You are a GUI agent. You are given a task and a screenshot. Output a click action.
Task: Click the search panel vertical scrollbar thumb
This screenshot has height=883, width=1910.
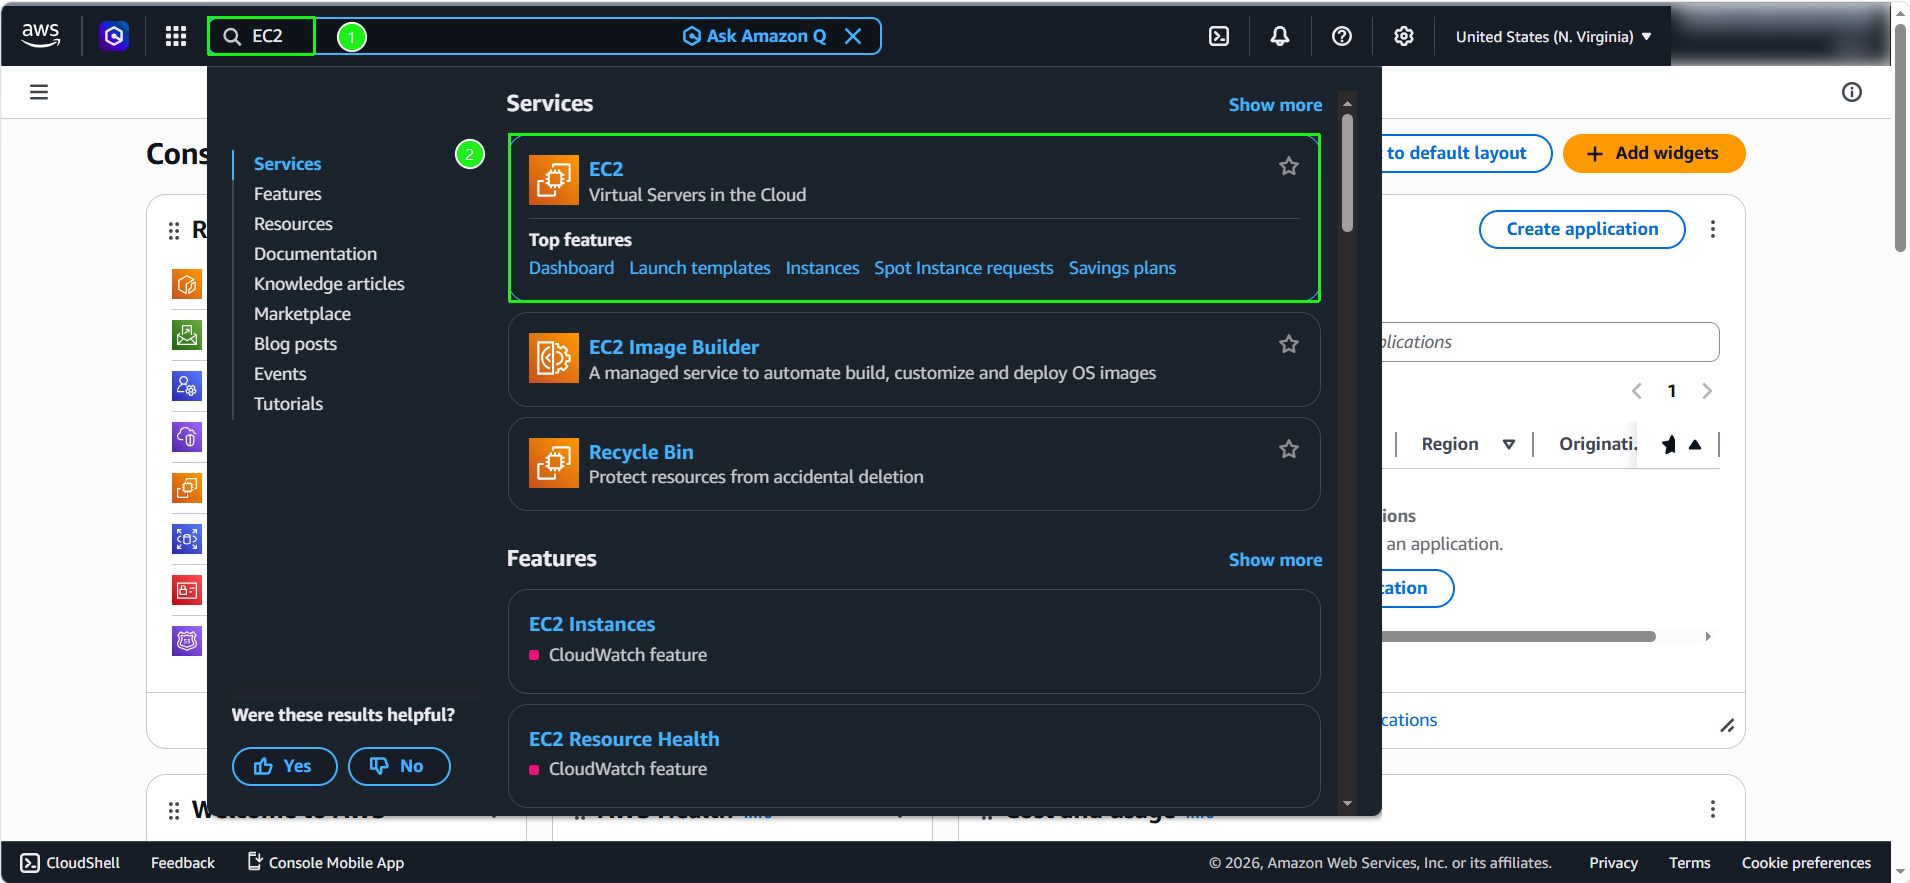(1347, 173)
